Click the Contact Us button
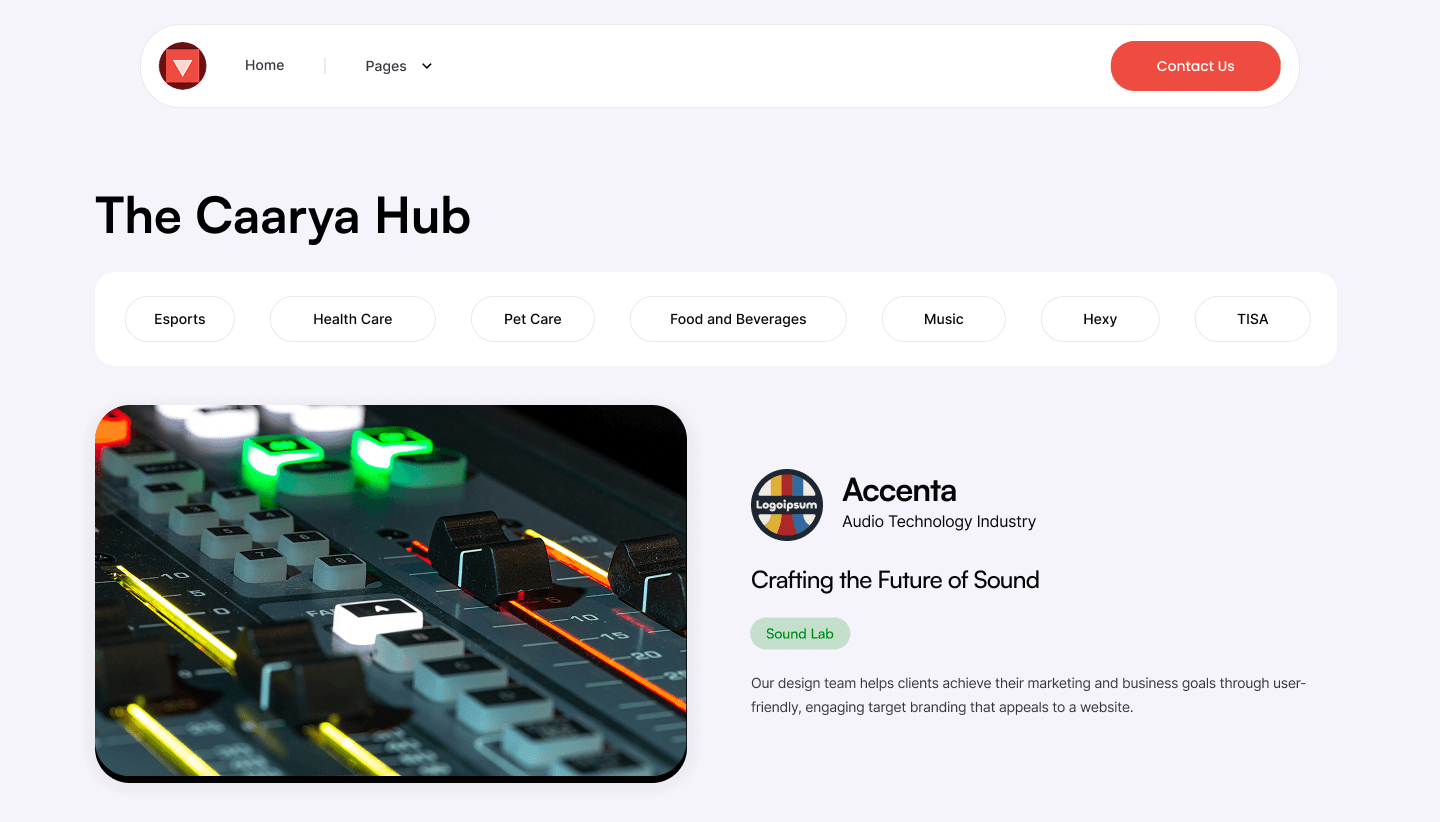 [1195, 66]
